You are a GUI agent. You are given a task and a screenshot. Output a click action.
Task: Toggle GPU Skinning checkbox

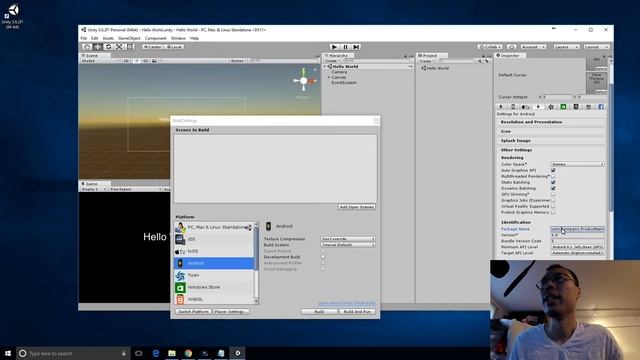[x=553, y=194]
